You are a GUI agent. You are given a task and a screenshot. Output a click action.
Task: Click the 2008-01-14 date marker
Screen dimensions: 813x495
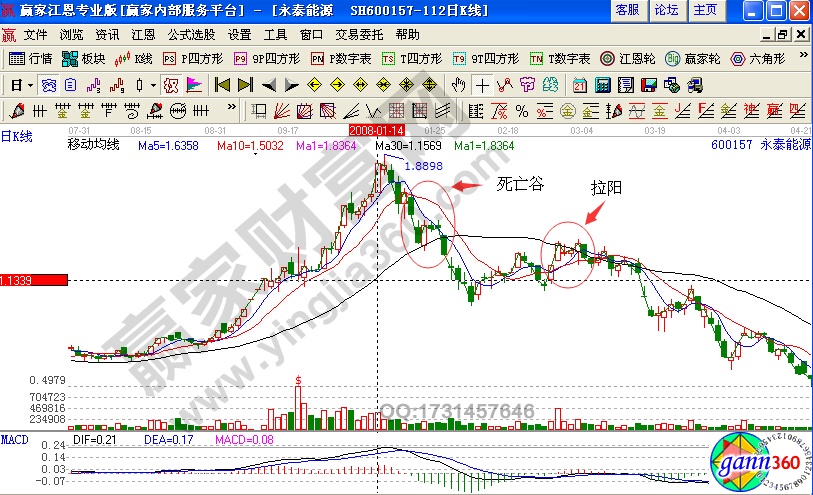tap(376, 130)
